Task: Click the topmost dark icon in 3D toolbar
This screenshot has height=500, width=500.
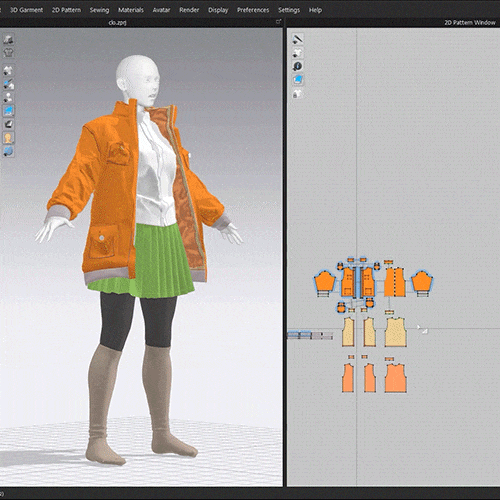Action: [8, 39]
